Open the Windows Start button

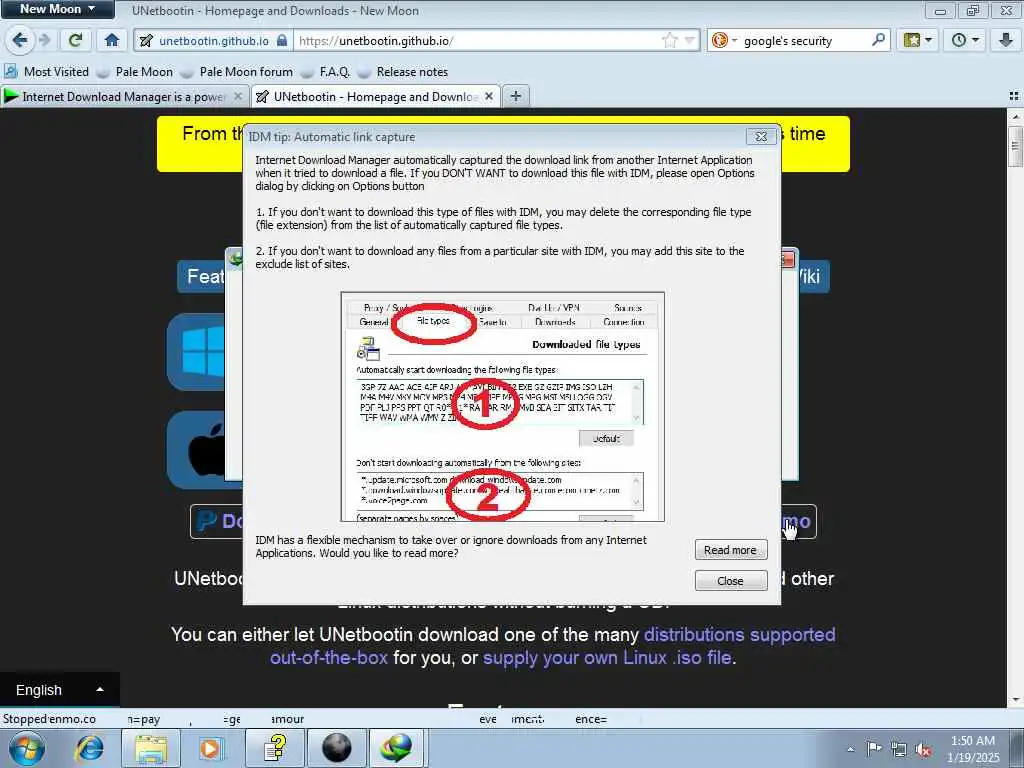[26, 748]
